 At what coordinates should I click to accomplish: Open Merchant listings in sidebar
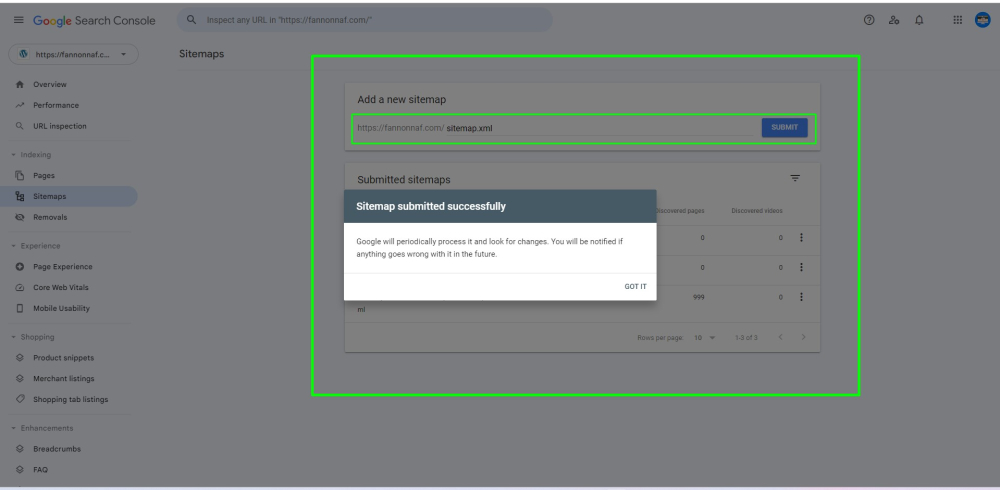point(63,378)
